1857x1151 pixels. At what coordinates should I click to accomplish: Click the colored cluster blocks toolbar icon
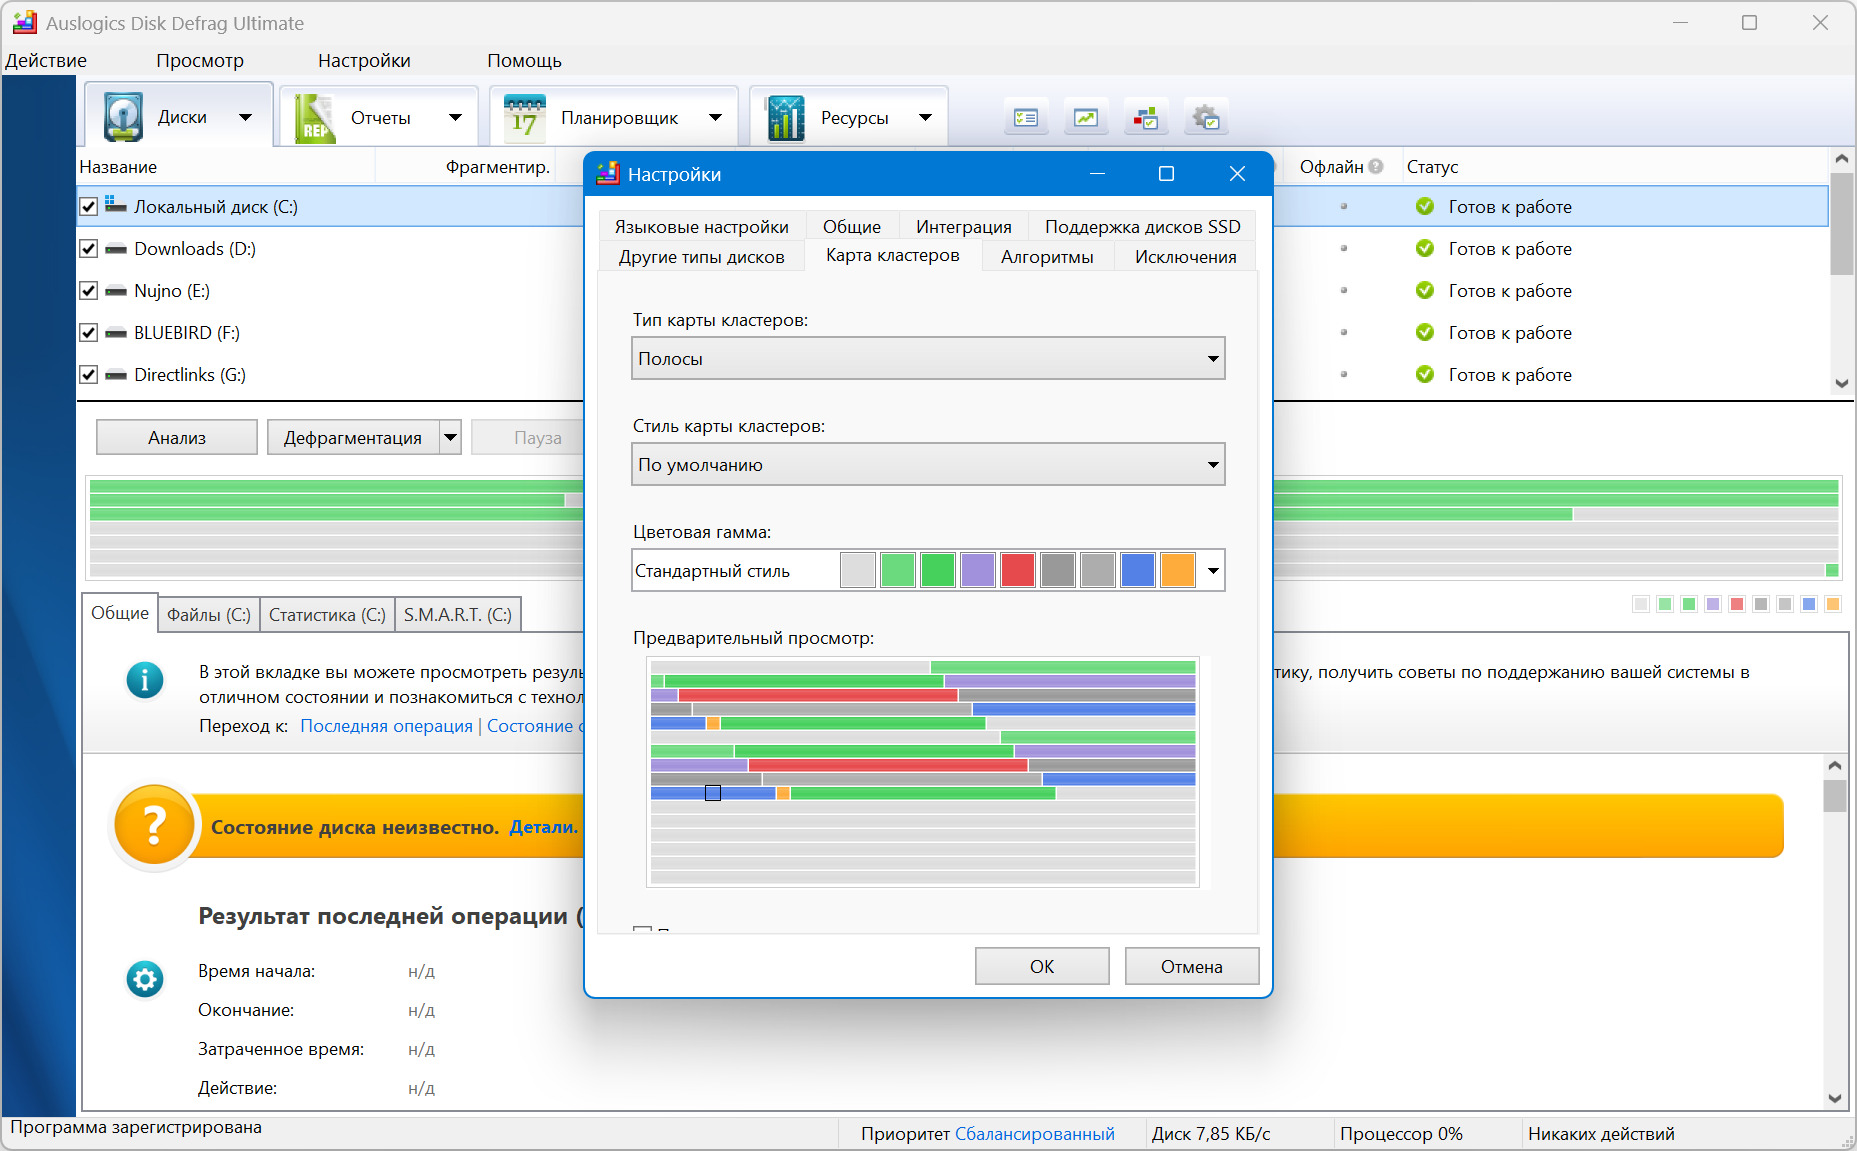1146,119
